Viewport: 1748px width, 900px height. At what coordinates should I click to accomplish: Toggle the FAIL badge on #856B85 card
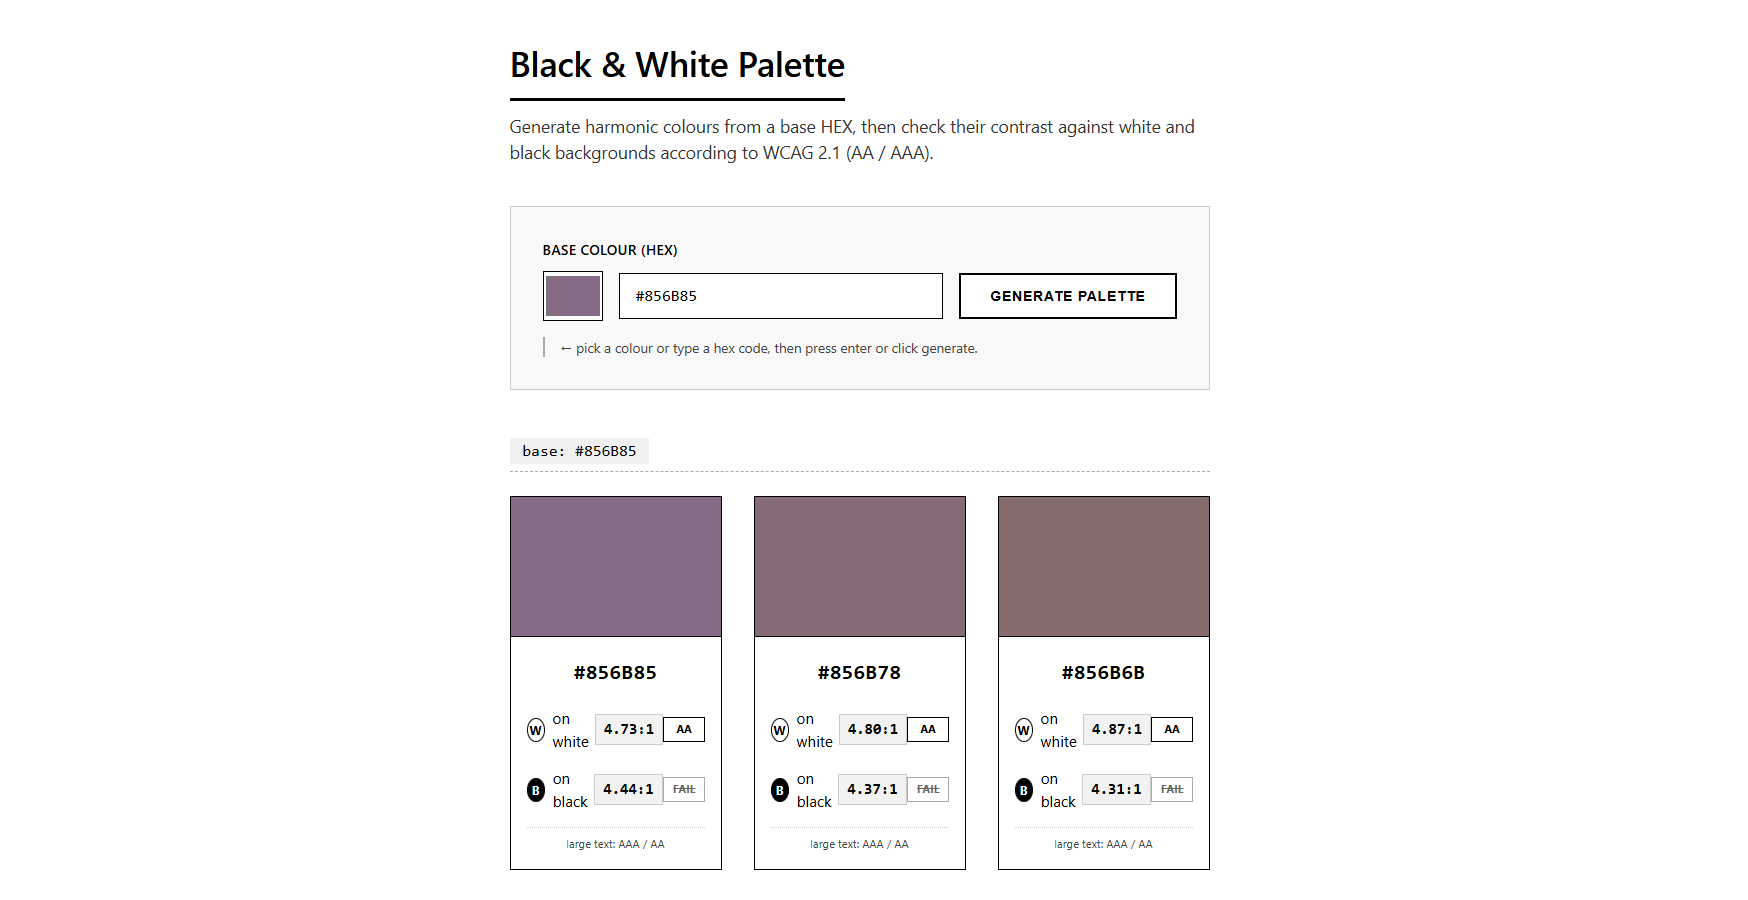684,789
